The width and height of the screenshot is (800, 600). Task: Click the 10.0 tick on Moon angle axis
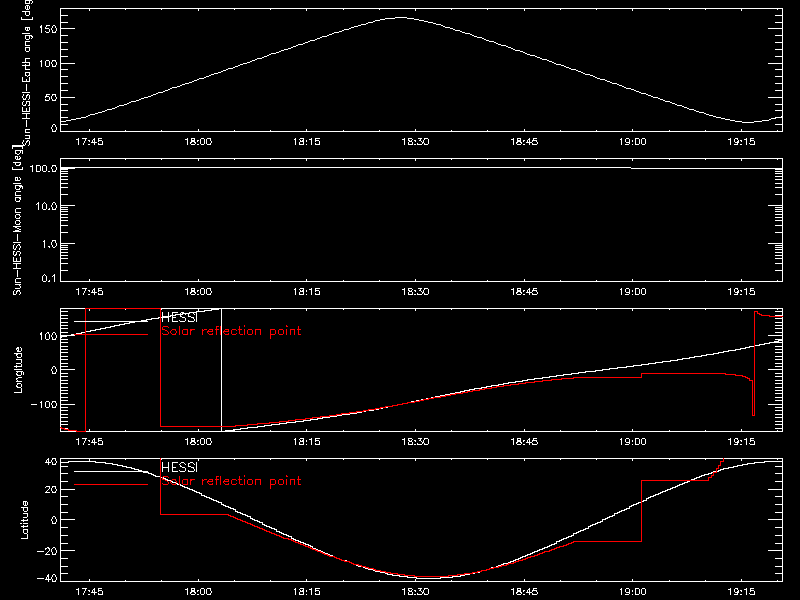46,206
